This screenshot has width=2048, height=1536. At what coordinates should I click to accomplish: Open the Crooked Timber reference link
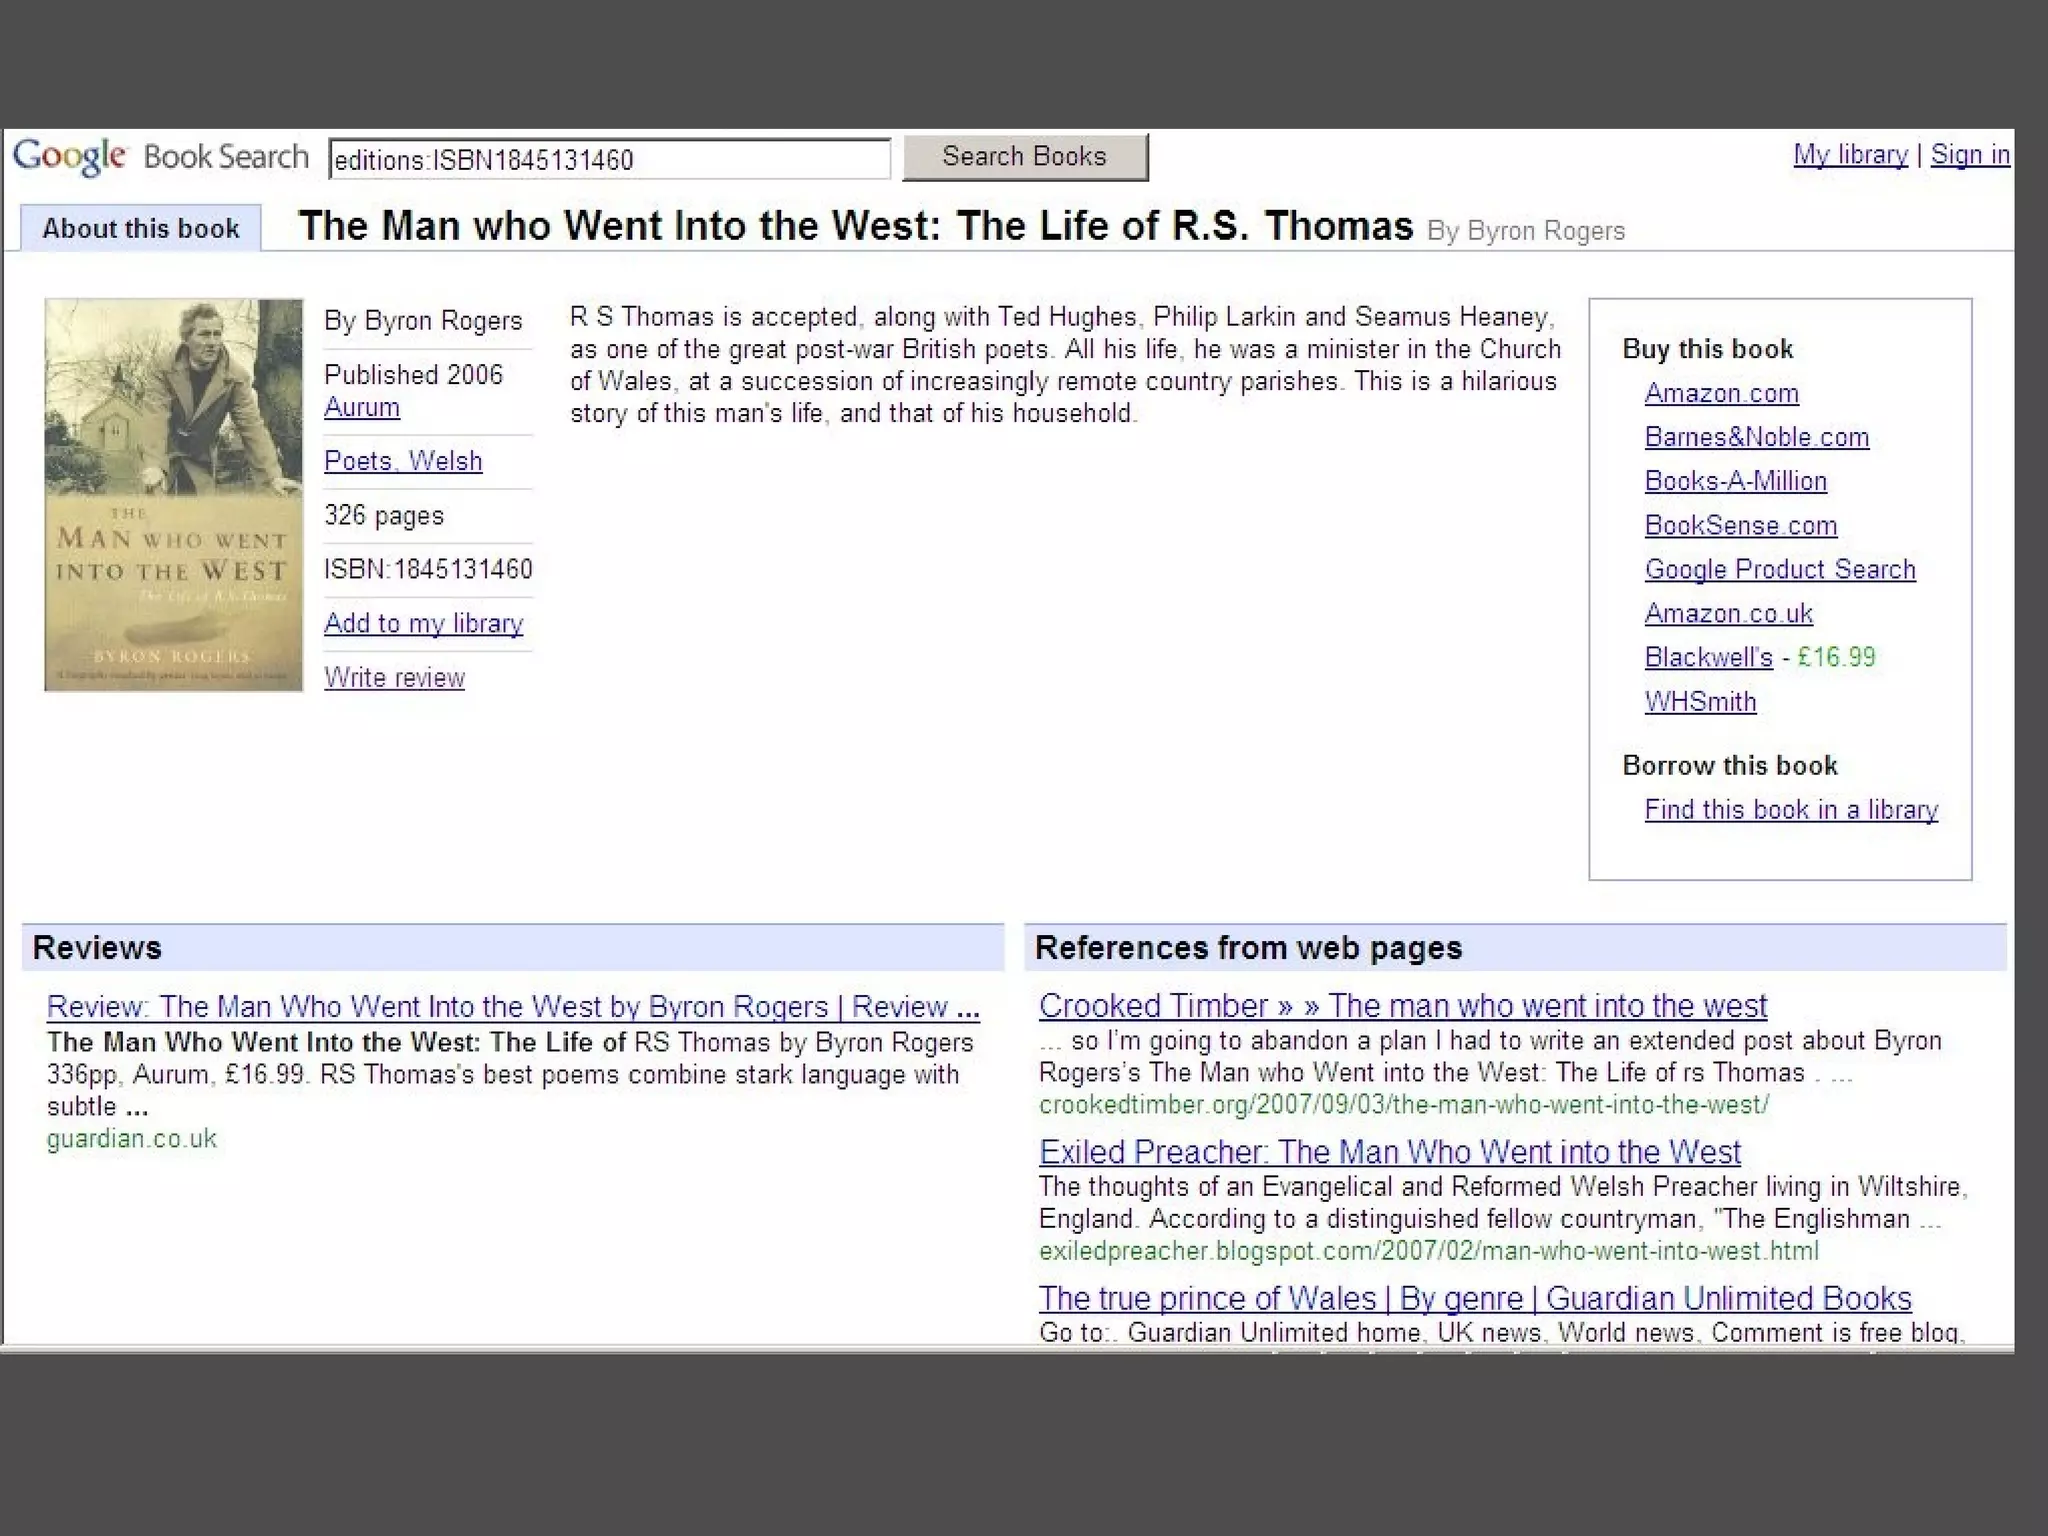(x=1402, y=1006)
